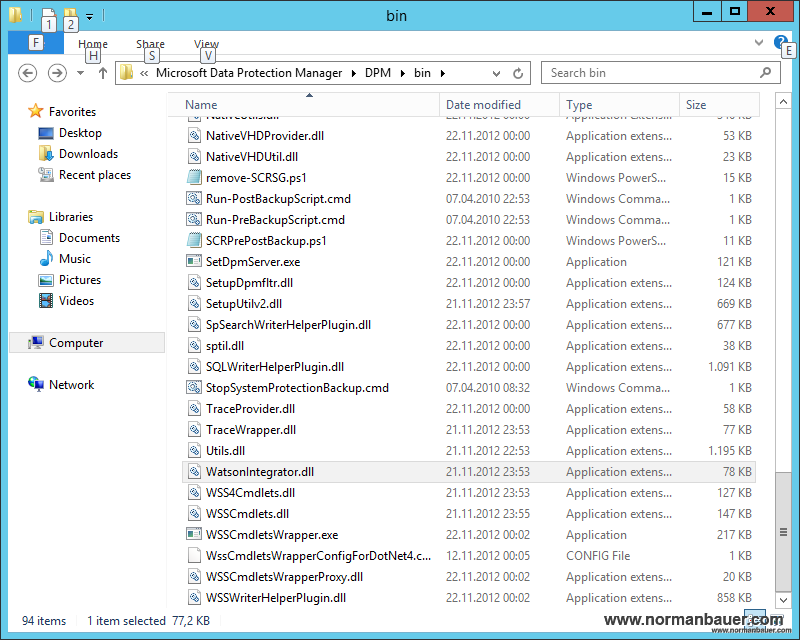Select SQLWriterHelperPlugin.dll file name

point(274,366)
